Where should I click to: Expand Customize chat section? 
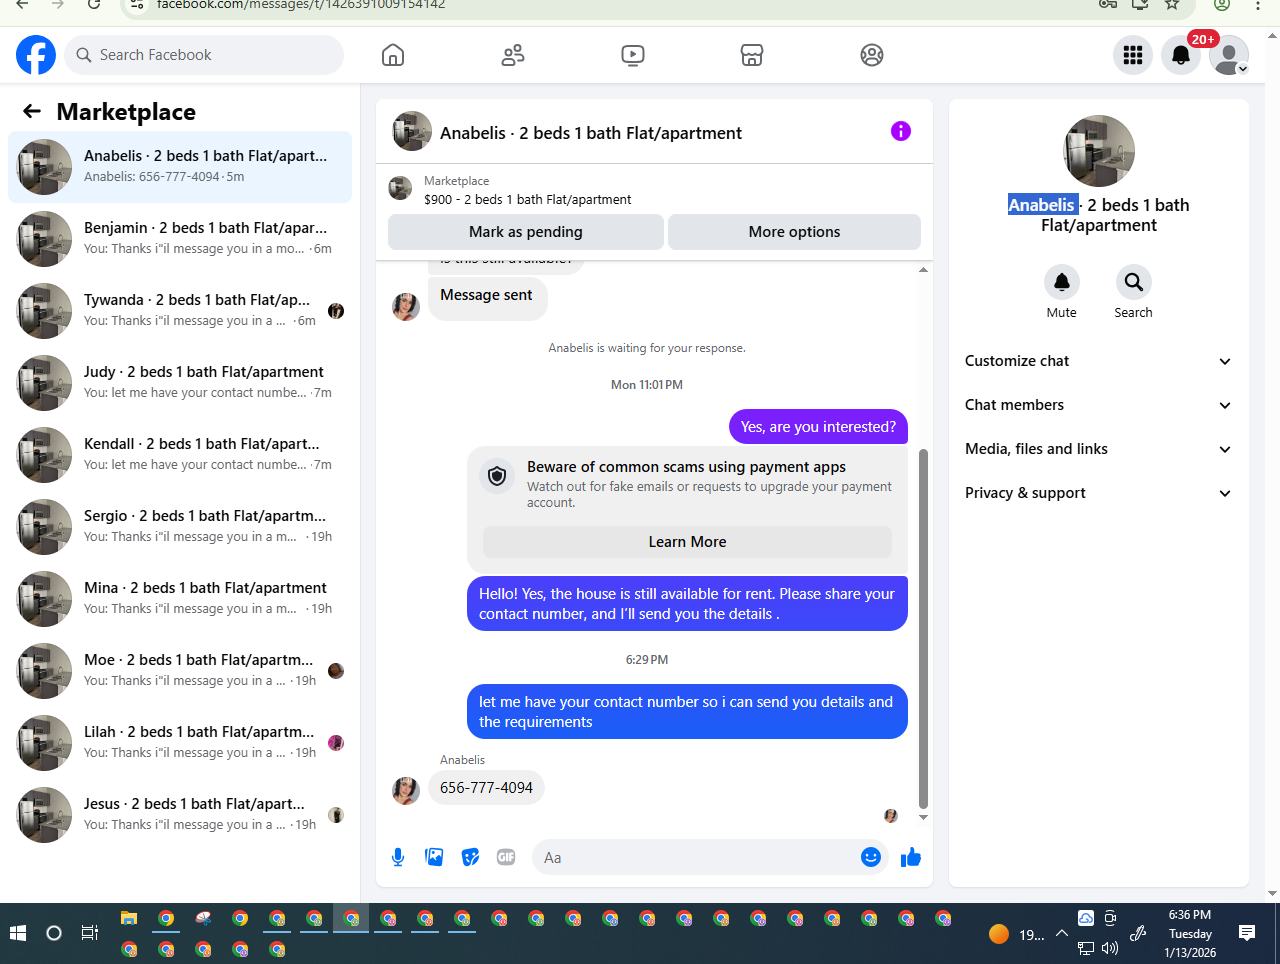tap(1098, 361)
